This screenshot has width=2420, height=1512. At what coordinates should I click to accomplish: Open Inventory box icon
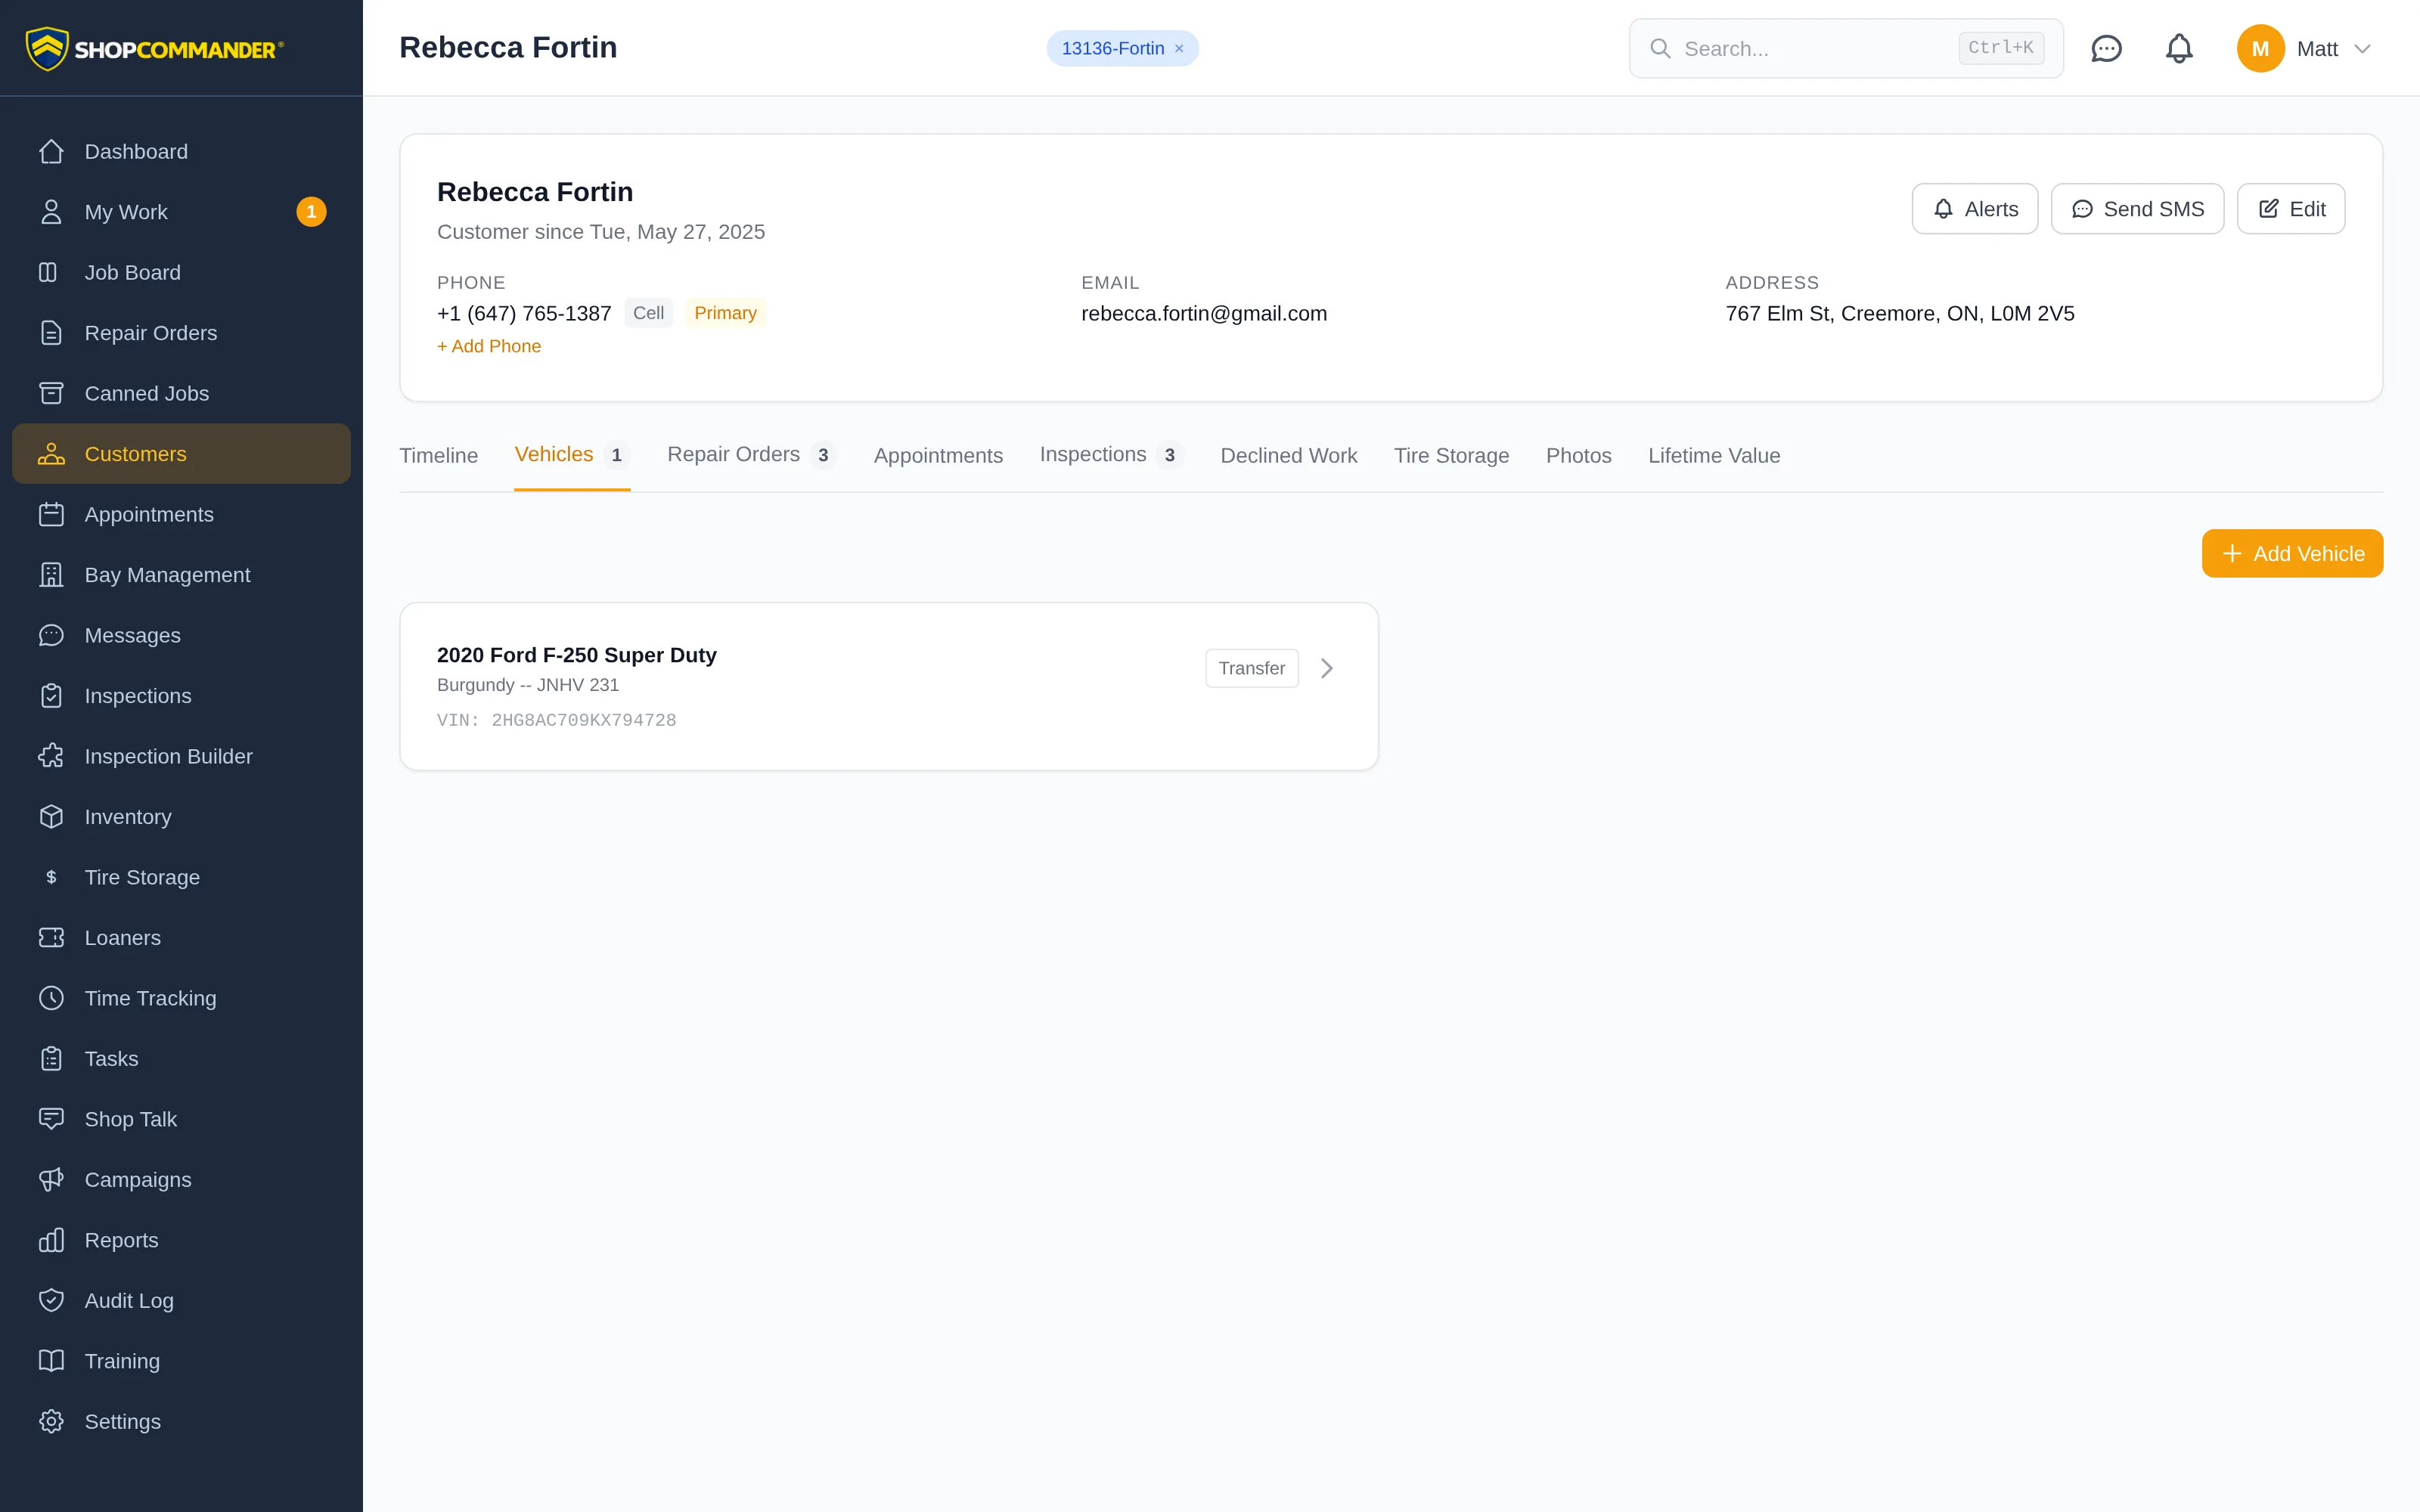coord(51,817)
